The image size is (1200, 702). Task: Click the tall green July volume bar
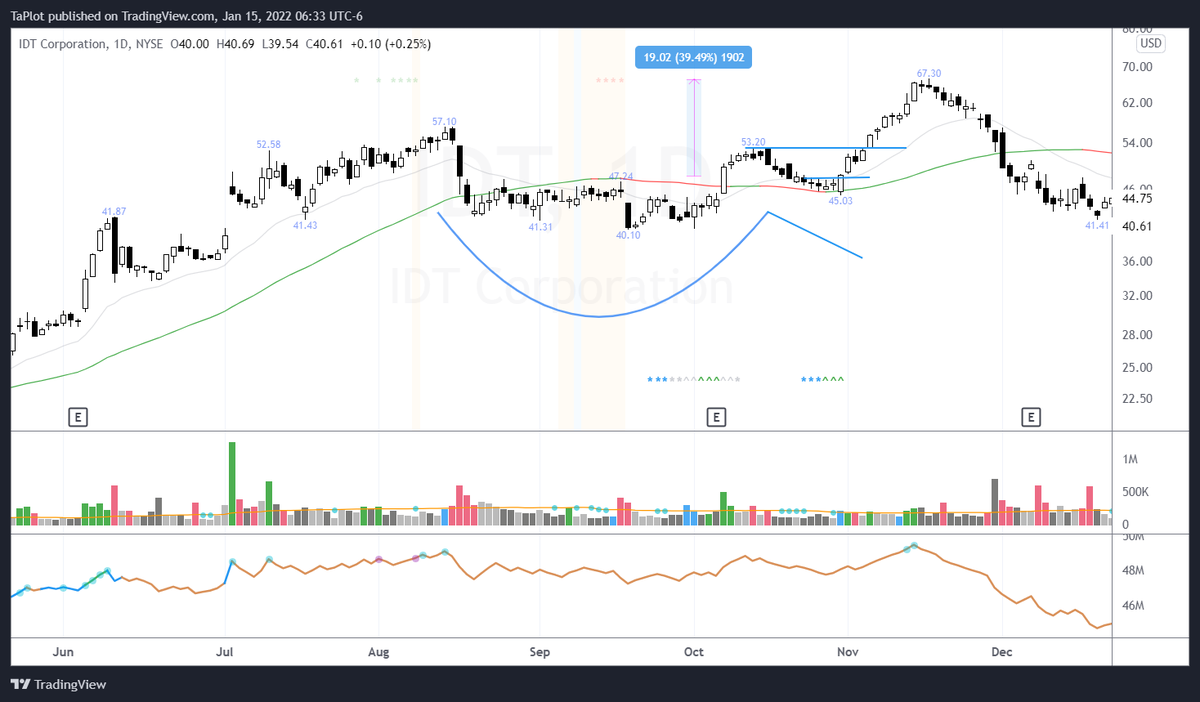(x=232, y=484)
